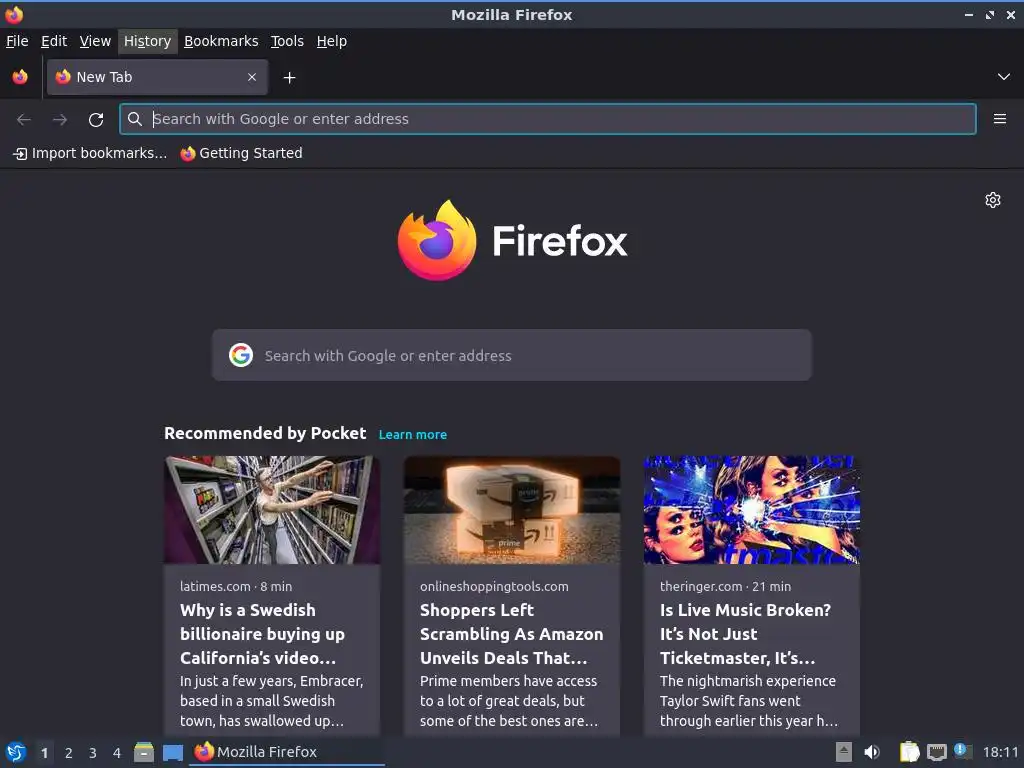Open the theringer.com concert article thumbnail
Viewport: 1024px width, 768px height.
tap(752, 510)
